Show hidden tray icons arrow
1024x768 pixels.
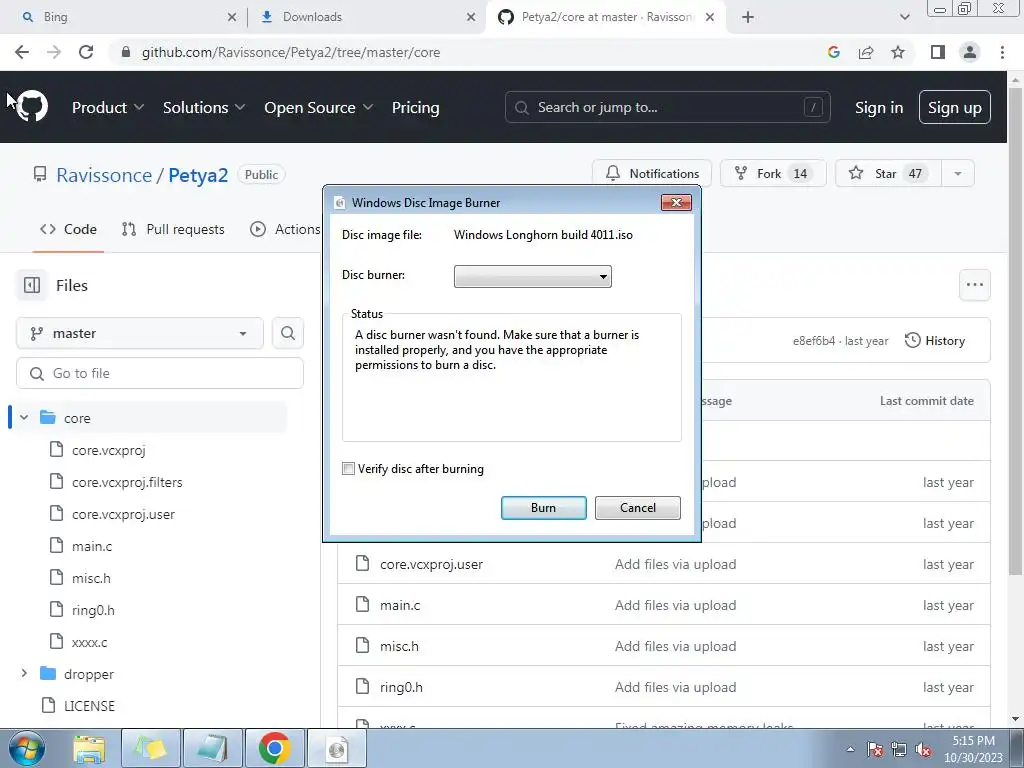pyautogui.click(x=850, y=750)
